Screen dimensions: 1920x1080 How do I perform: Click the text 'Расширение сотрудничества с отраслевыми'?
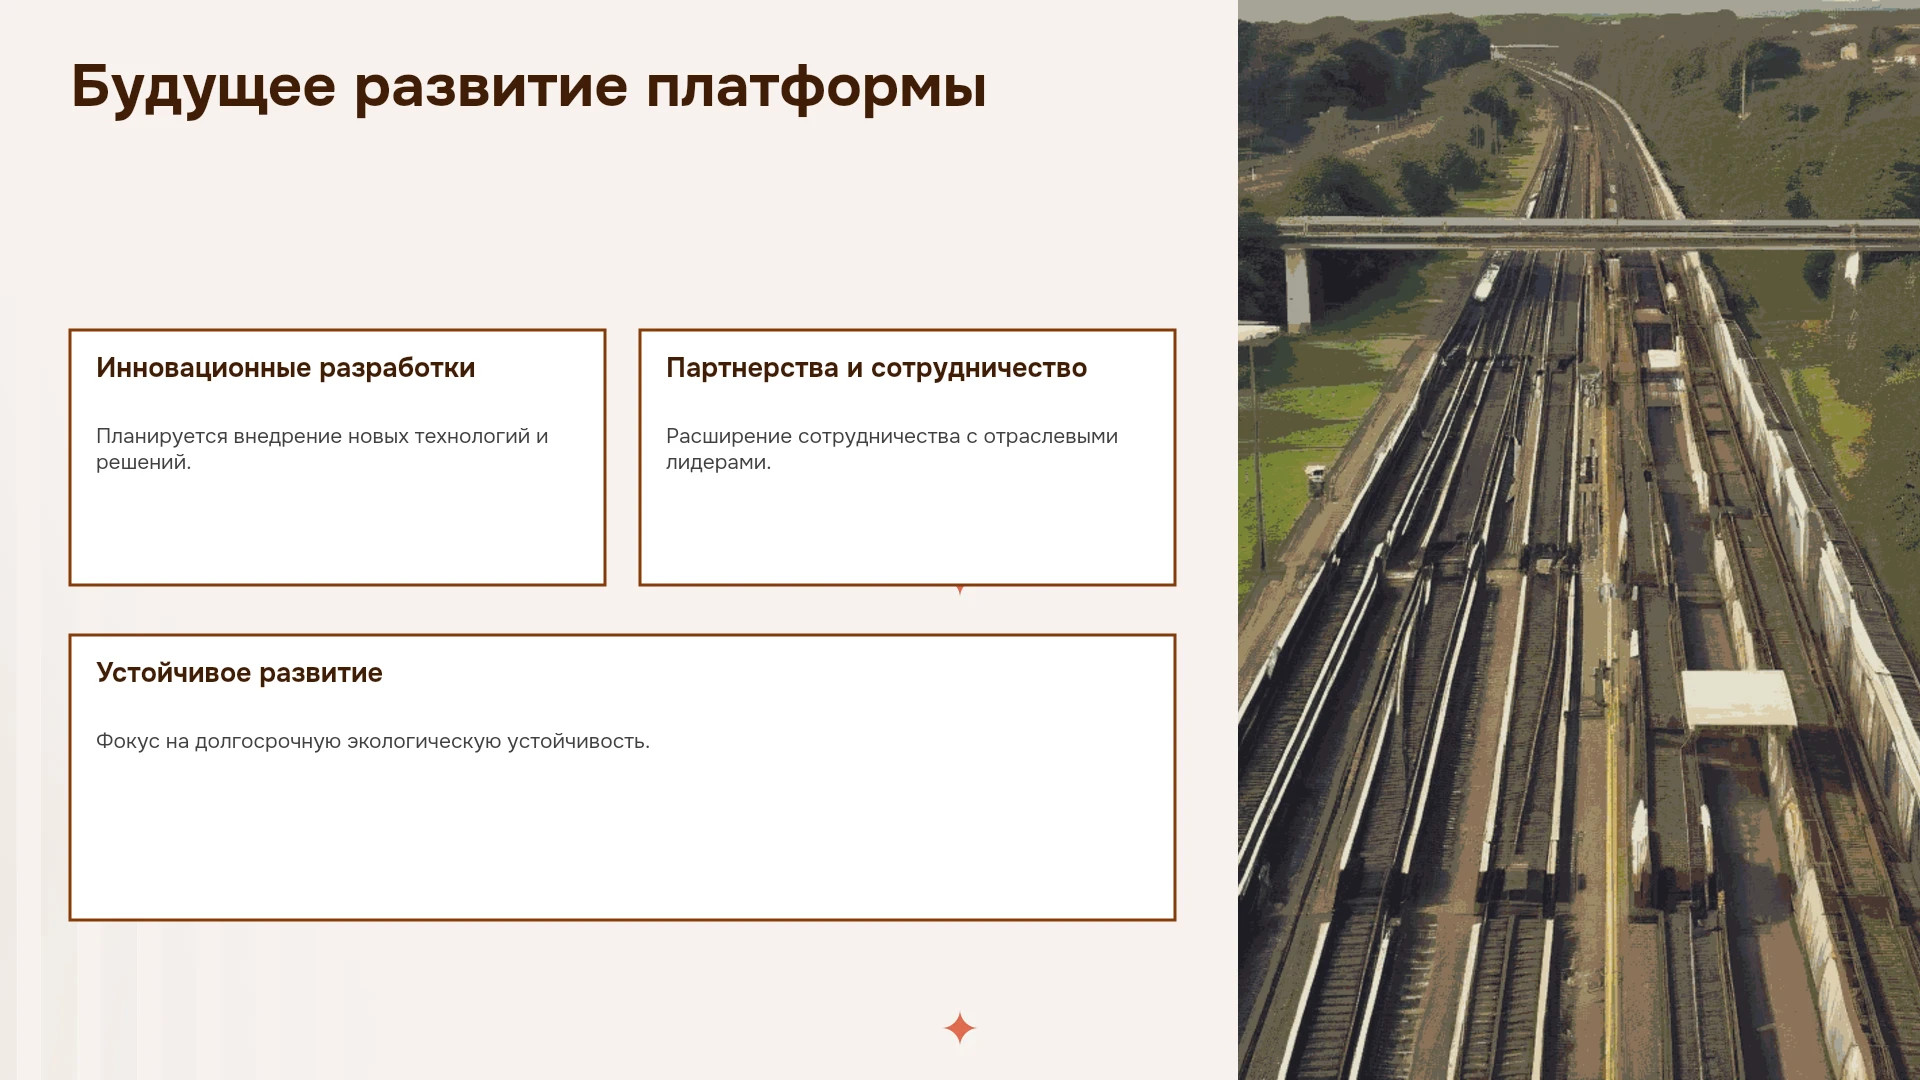(x=892, y=436)
